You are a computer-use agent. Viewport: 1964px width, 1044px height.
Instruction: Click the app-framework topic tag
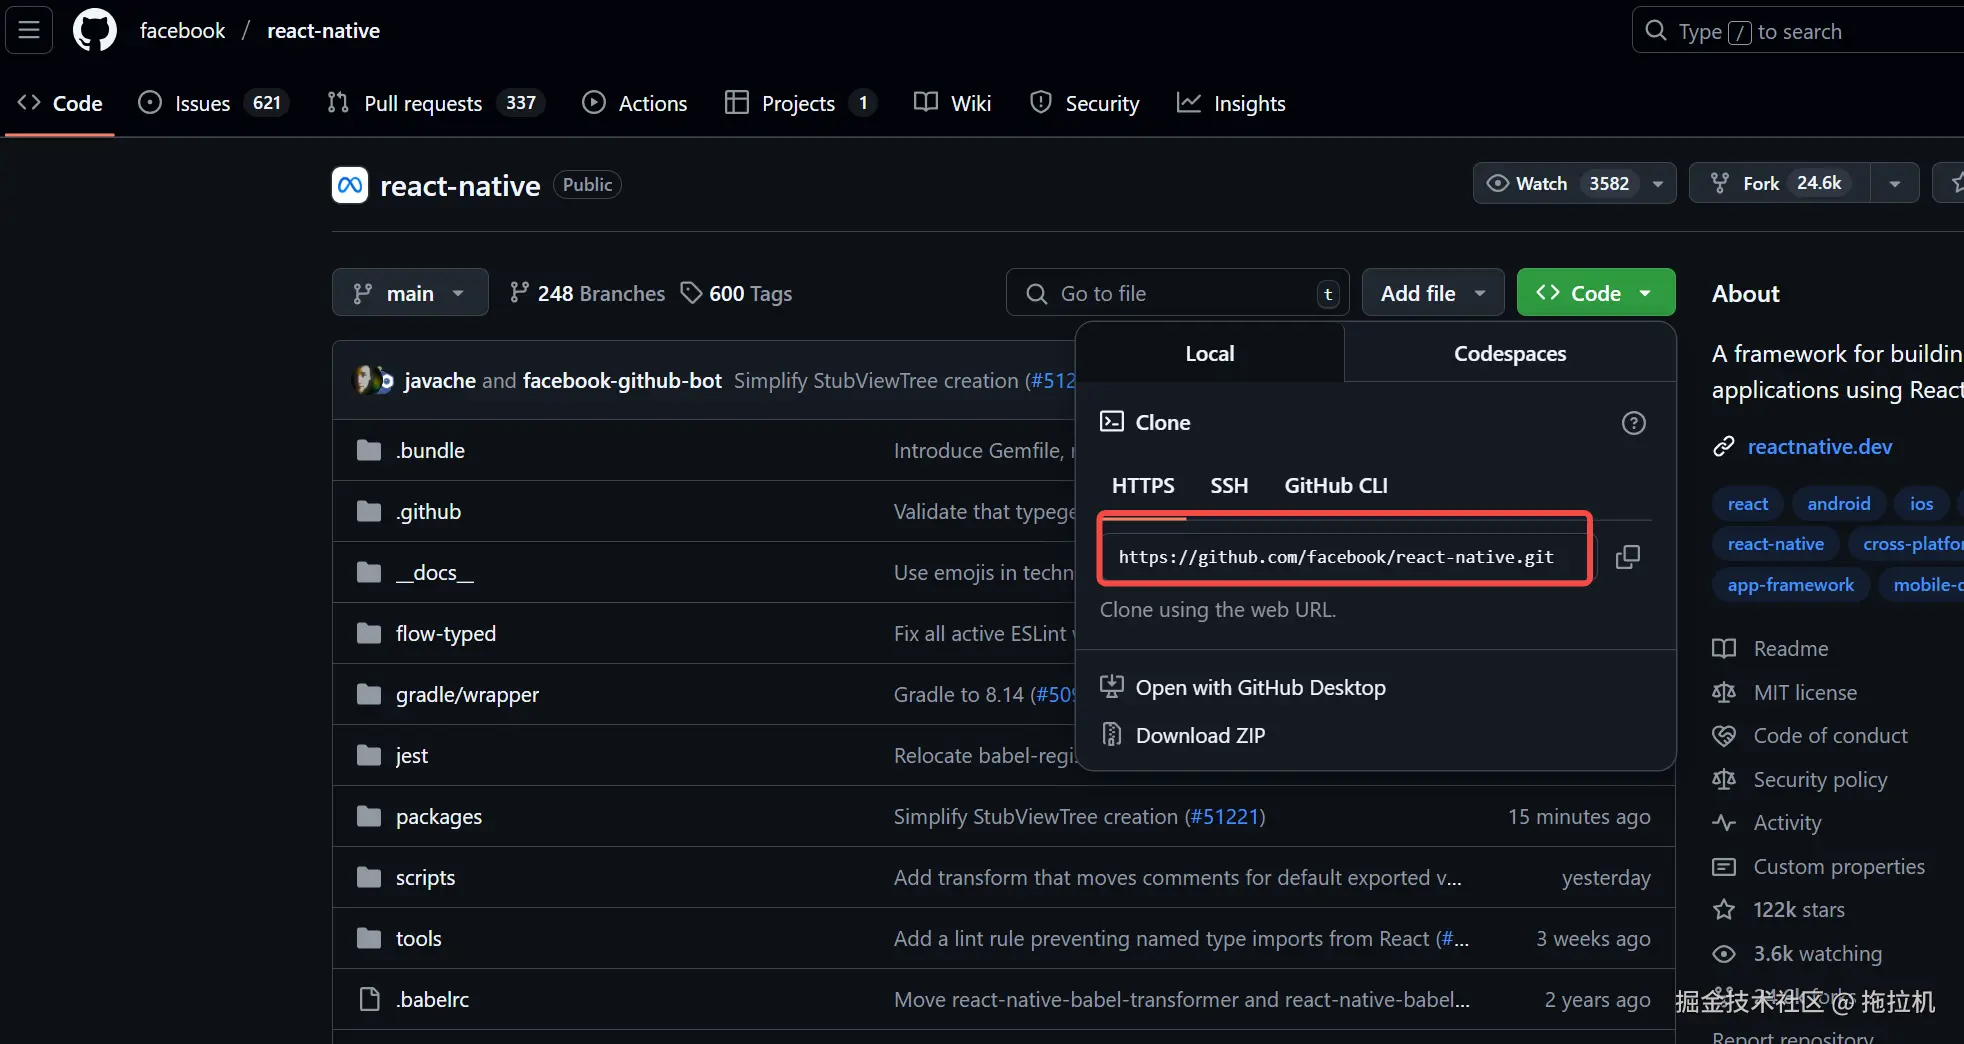1790,585
